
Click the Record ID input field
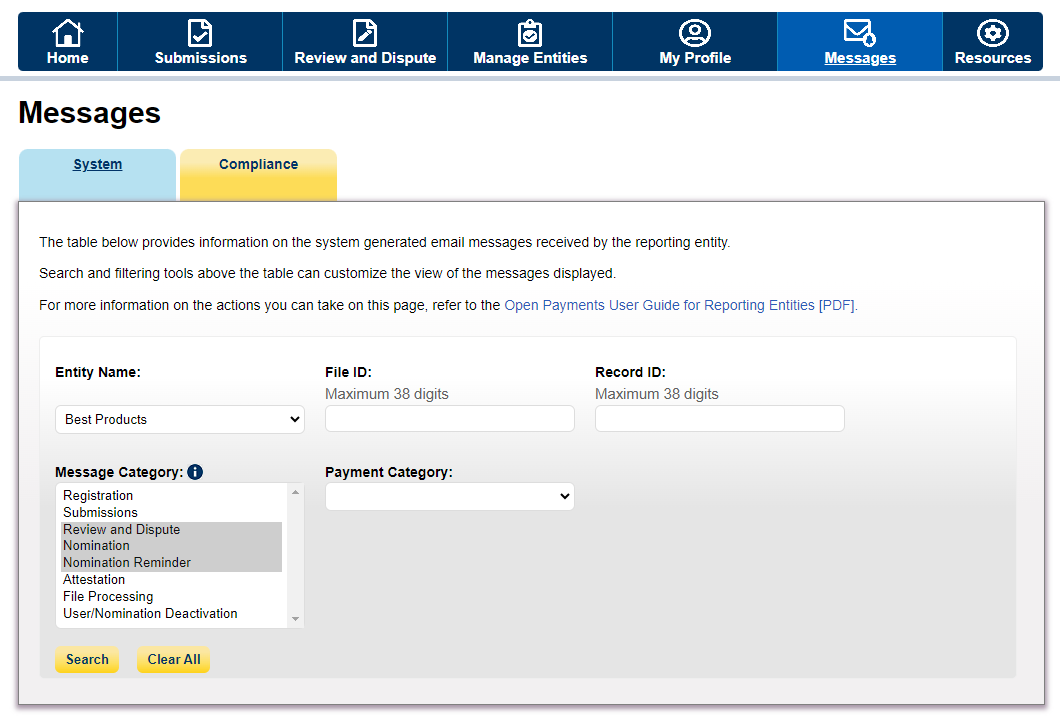719,419
